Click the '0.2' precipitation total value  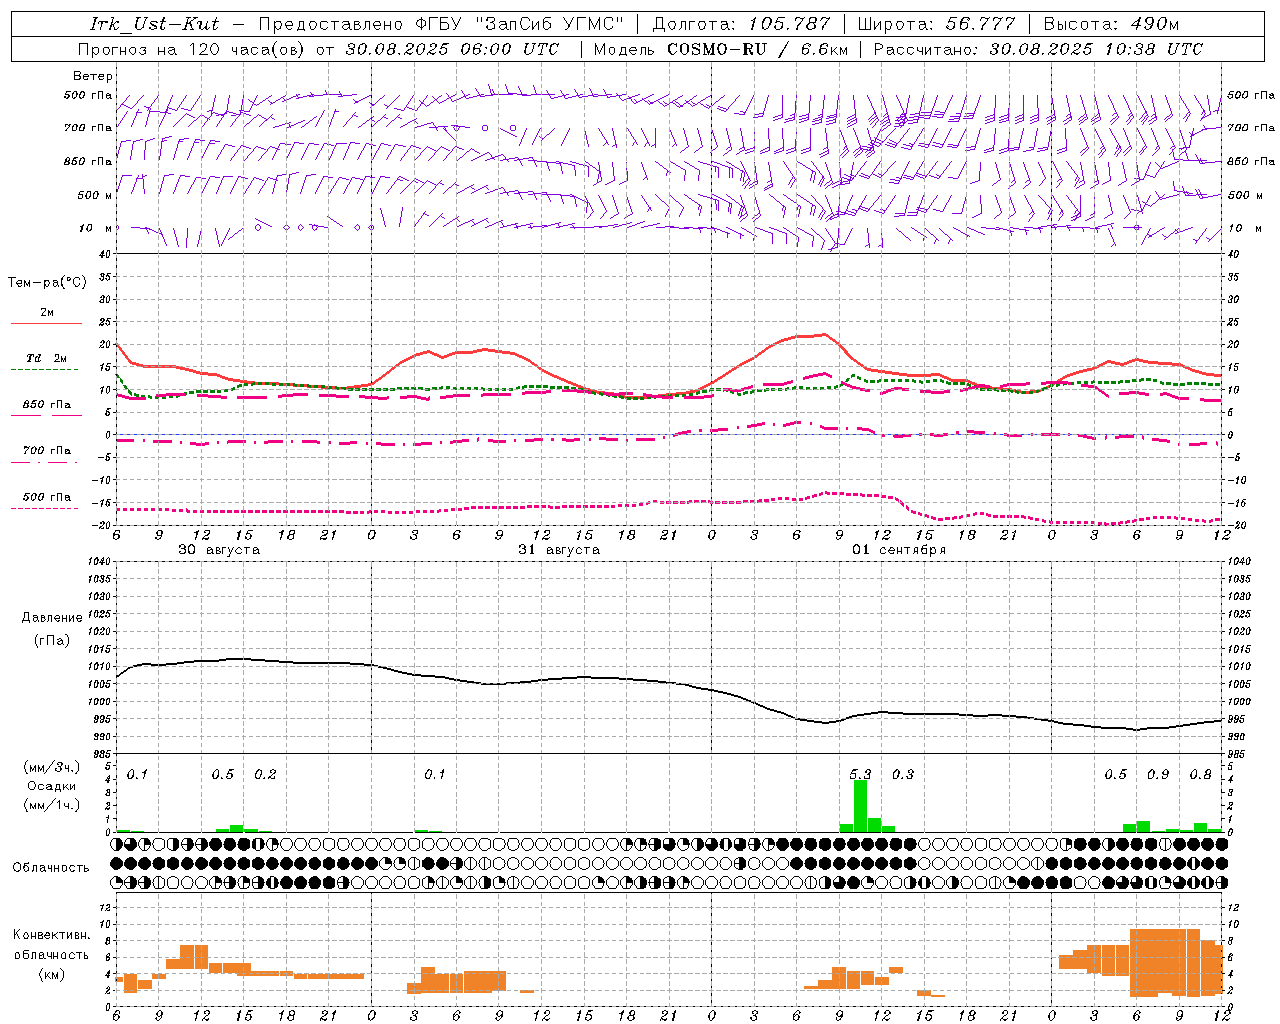[265, 775]
